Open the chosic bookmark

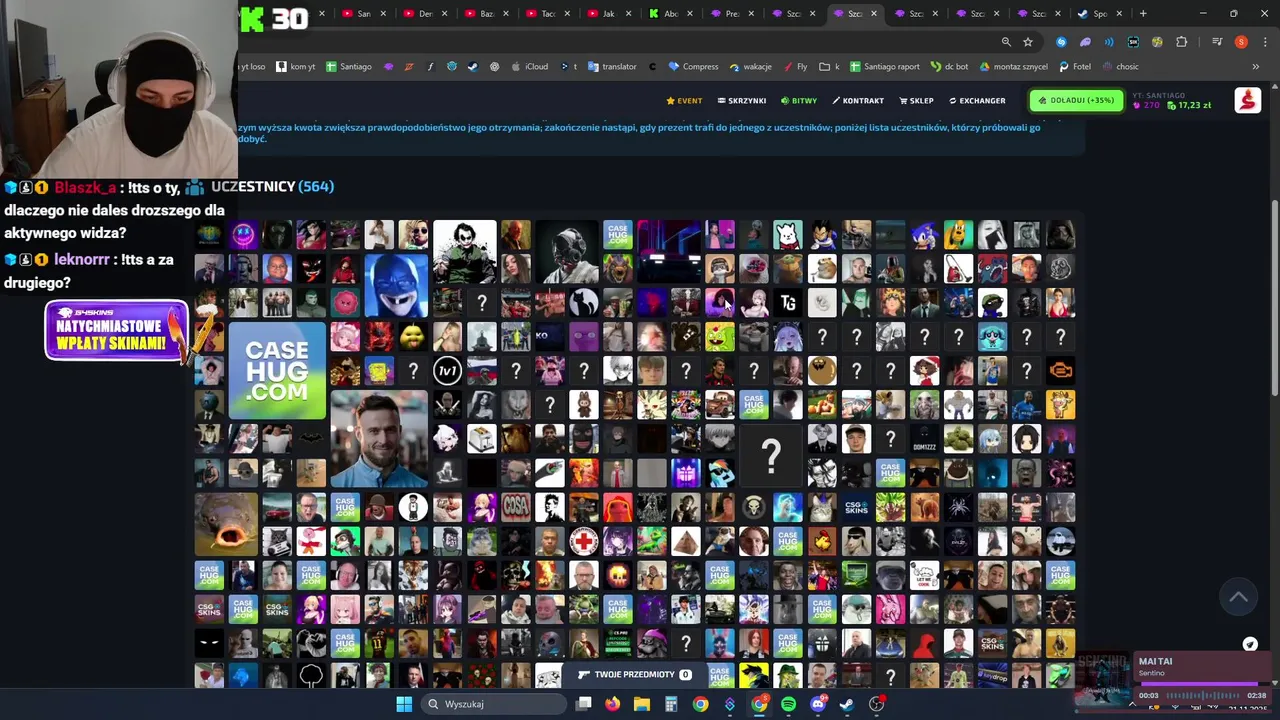coord(1120,67)
